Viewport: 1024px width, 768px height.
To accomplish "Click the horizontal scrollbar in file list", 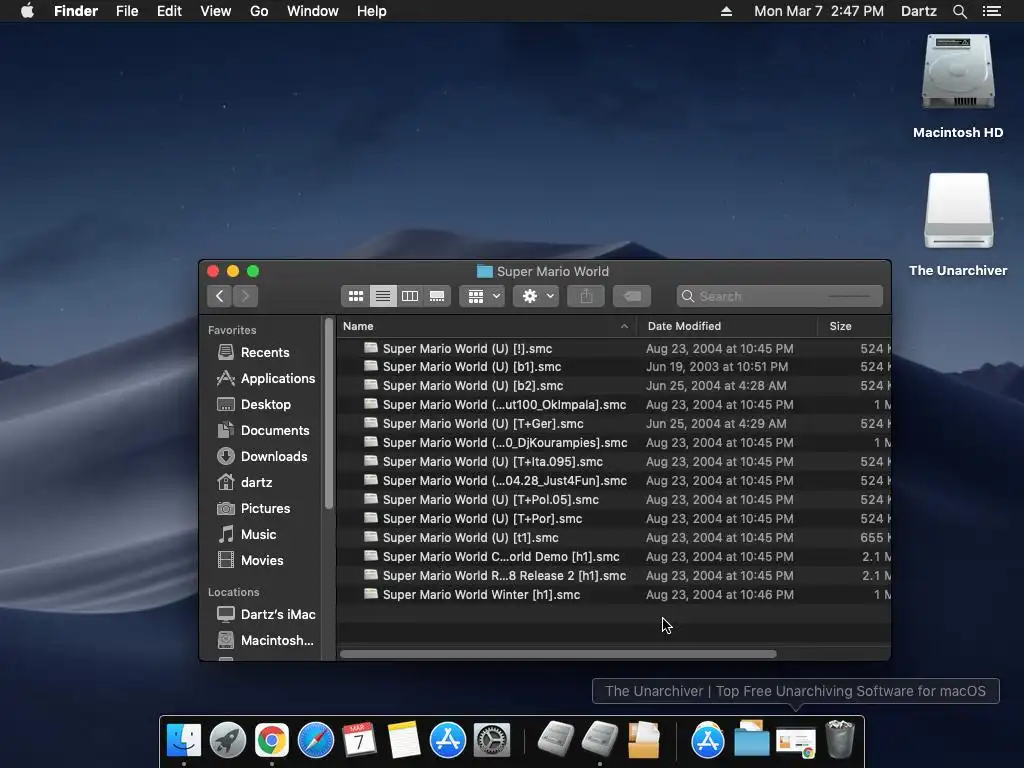I will pos(558,654).
